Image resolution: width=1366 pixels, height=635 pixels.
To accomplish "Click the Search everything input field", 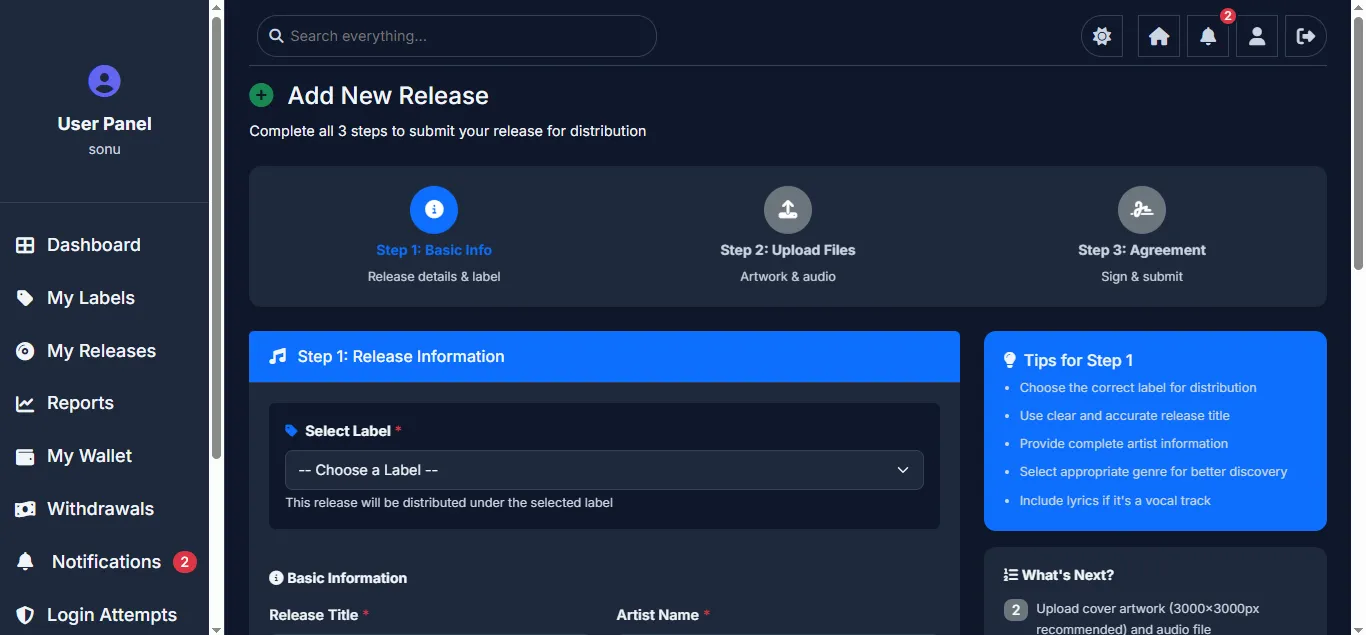I will click(x=457, y=36).
